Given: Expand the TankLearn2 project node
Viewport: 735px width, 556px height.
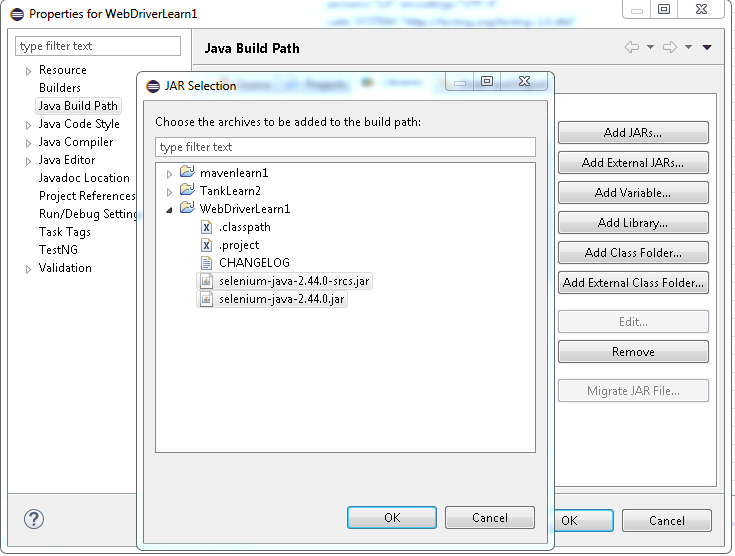Looking at the screenshot, I should click(x=169, y=192).
